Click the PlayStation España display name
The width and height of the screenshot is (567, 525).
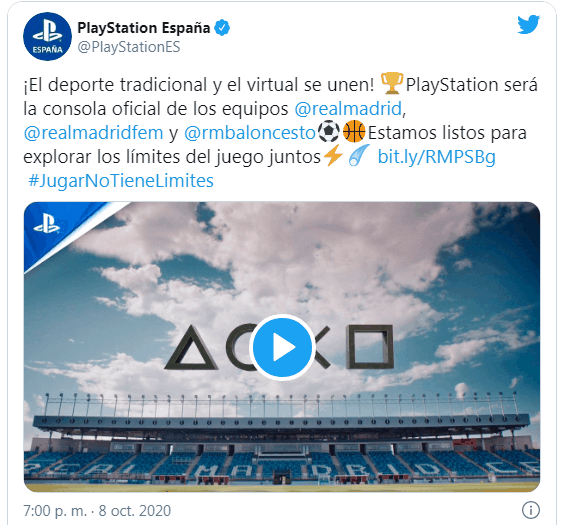(144, 28)
